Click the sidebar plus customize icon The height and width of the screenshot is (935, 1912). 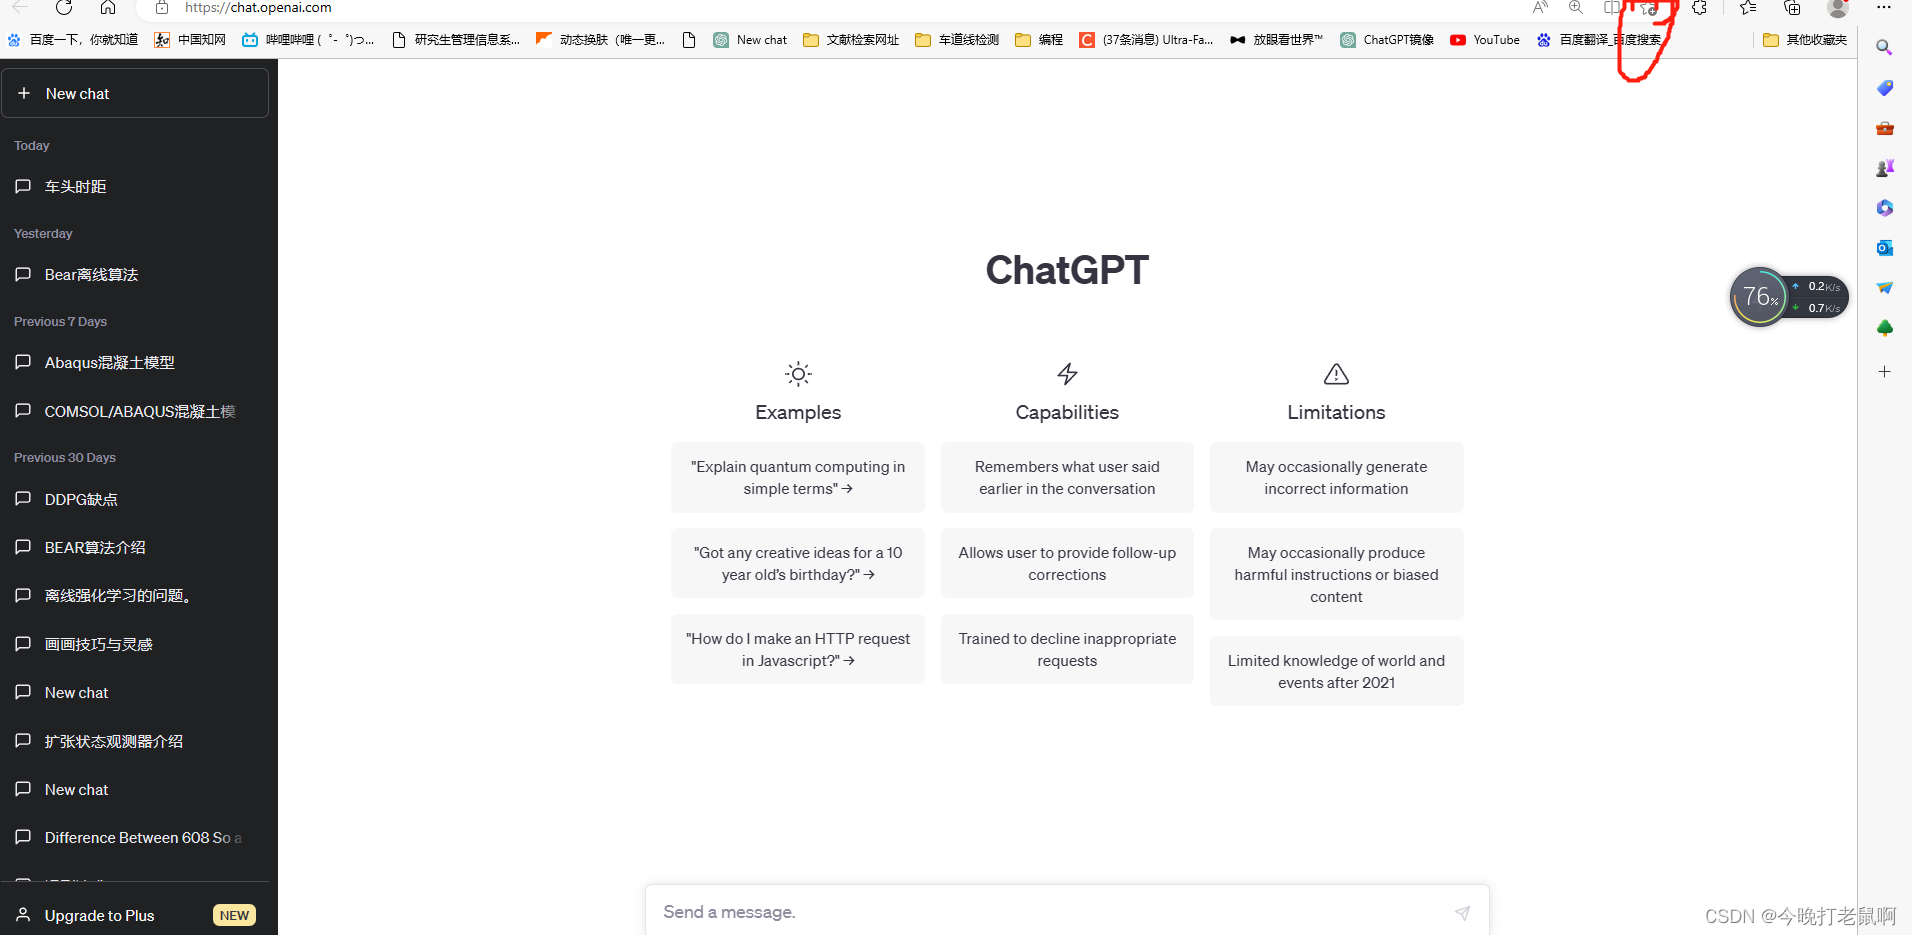coord(1885,372)
